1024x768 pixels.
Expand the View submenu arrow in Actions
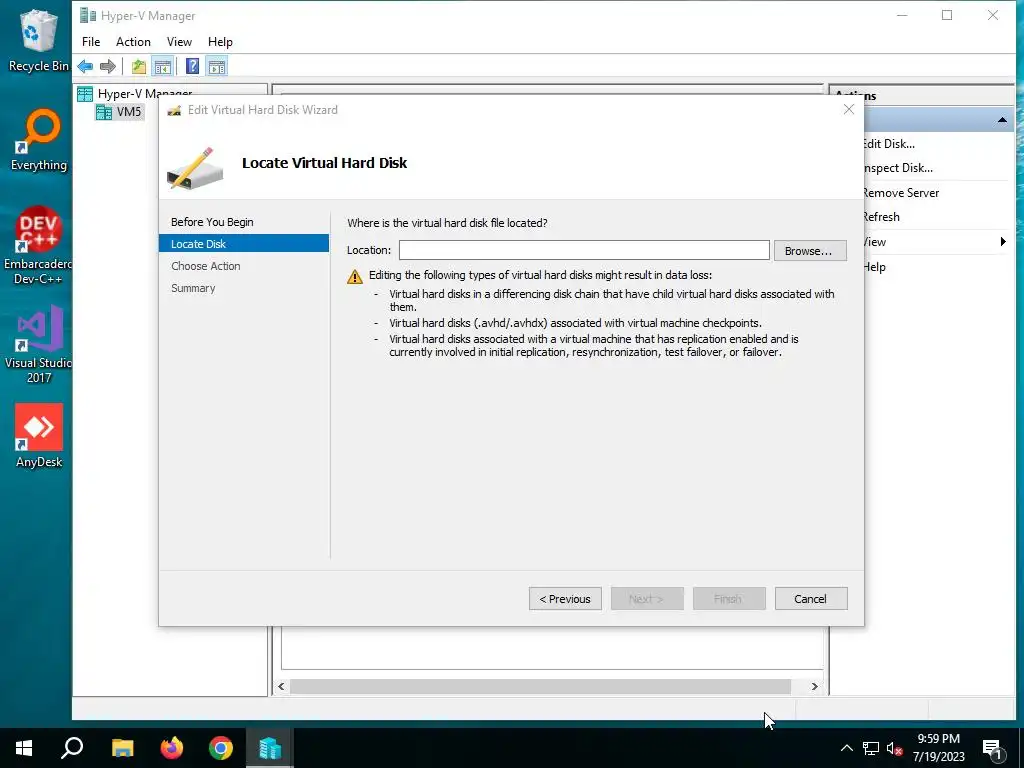click(x=1003, y=242)
